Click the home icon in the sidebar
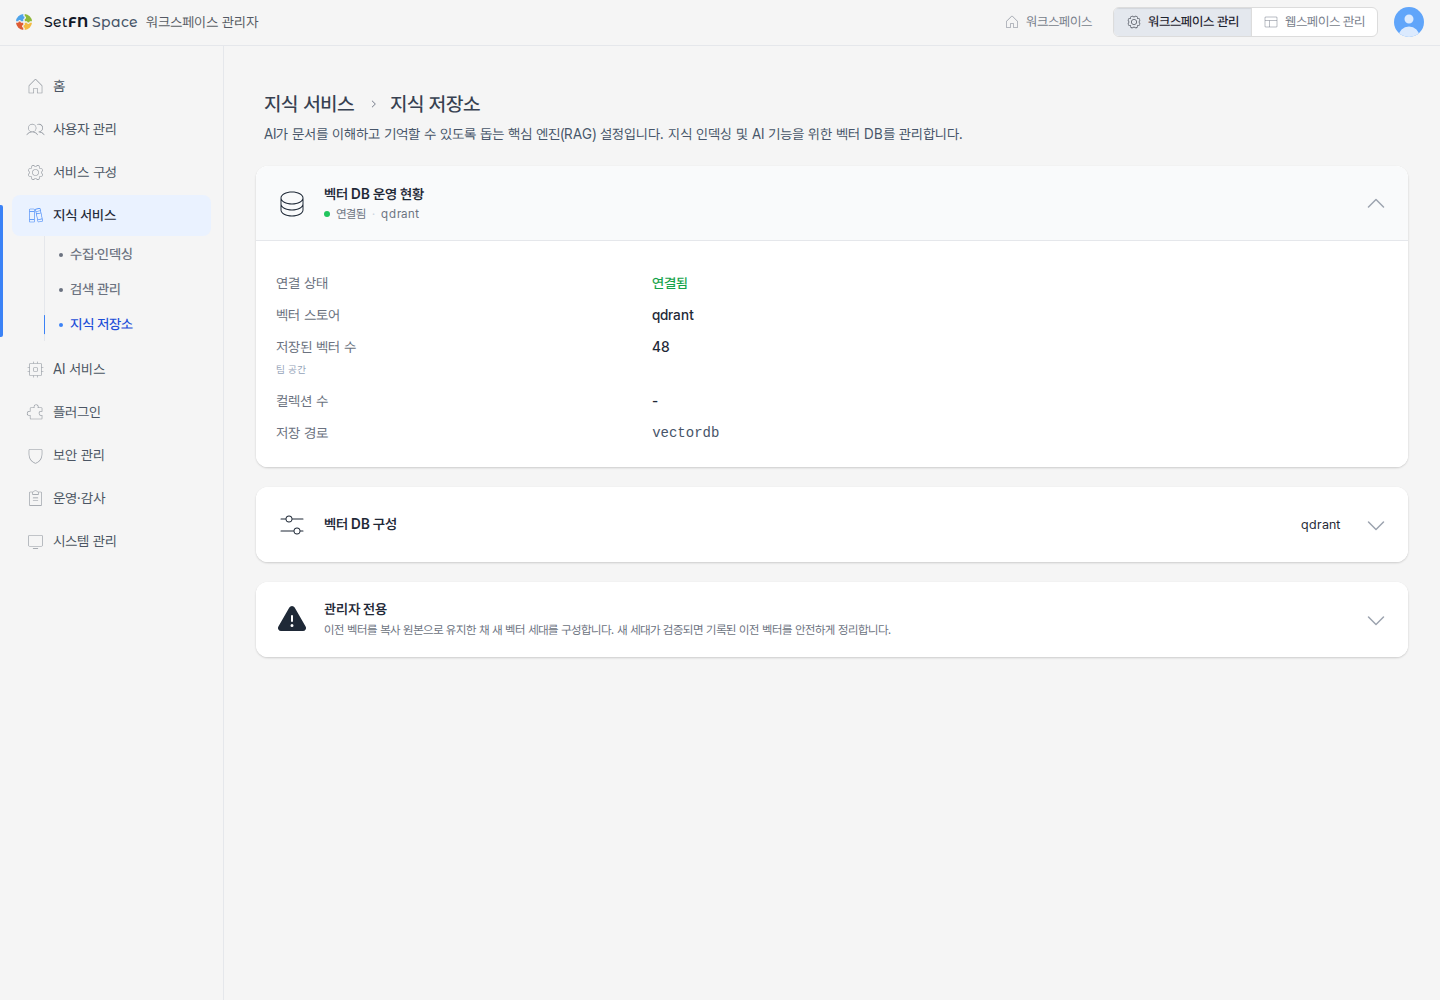This screenshot has height=1000, width=1440. pyautogui.click(x=36, y=87)
